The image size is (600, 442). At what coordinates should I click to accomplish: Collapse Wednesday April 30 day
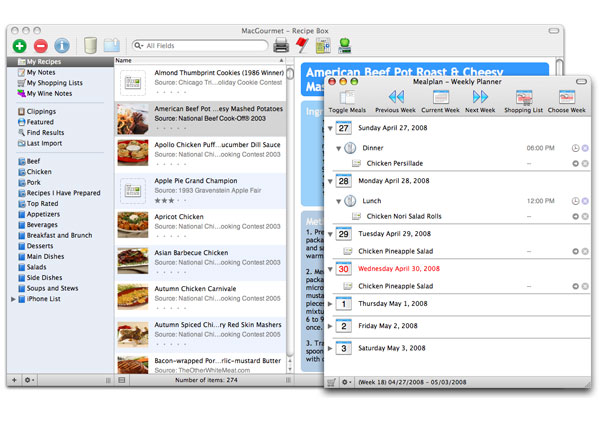pos(330,269)
